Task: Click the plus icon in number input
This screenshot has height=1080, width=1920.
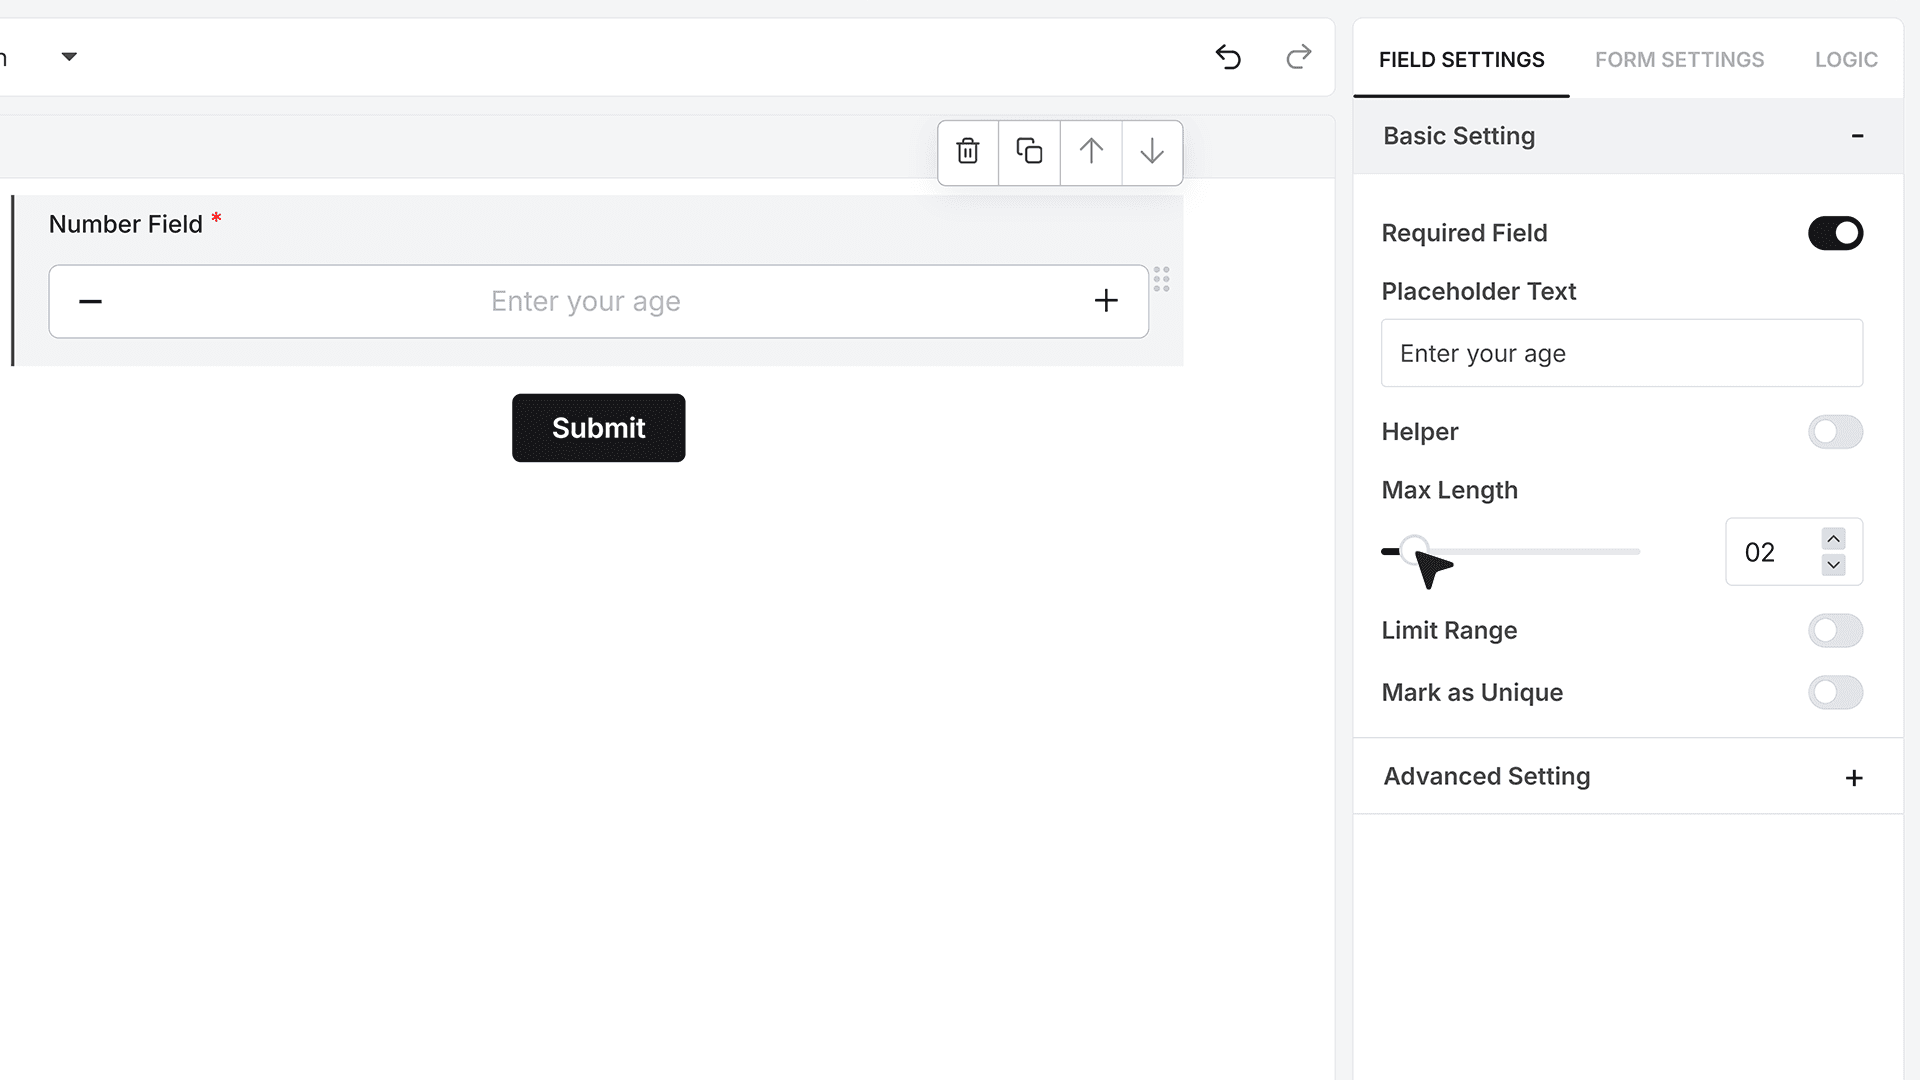Action: 1106,301
